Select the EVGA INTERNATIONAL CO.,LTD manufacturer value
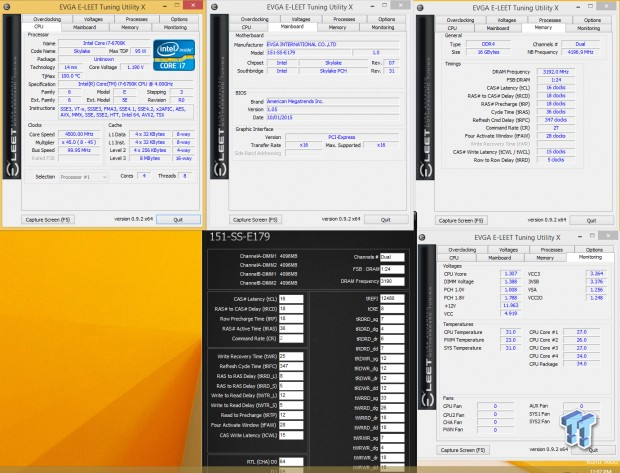The height and width of the screenshot is (473, 620). click(333, 44)
